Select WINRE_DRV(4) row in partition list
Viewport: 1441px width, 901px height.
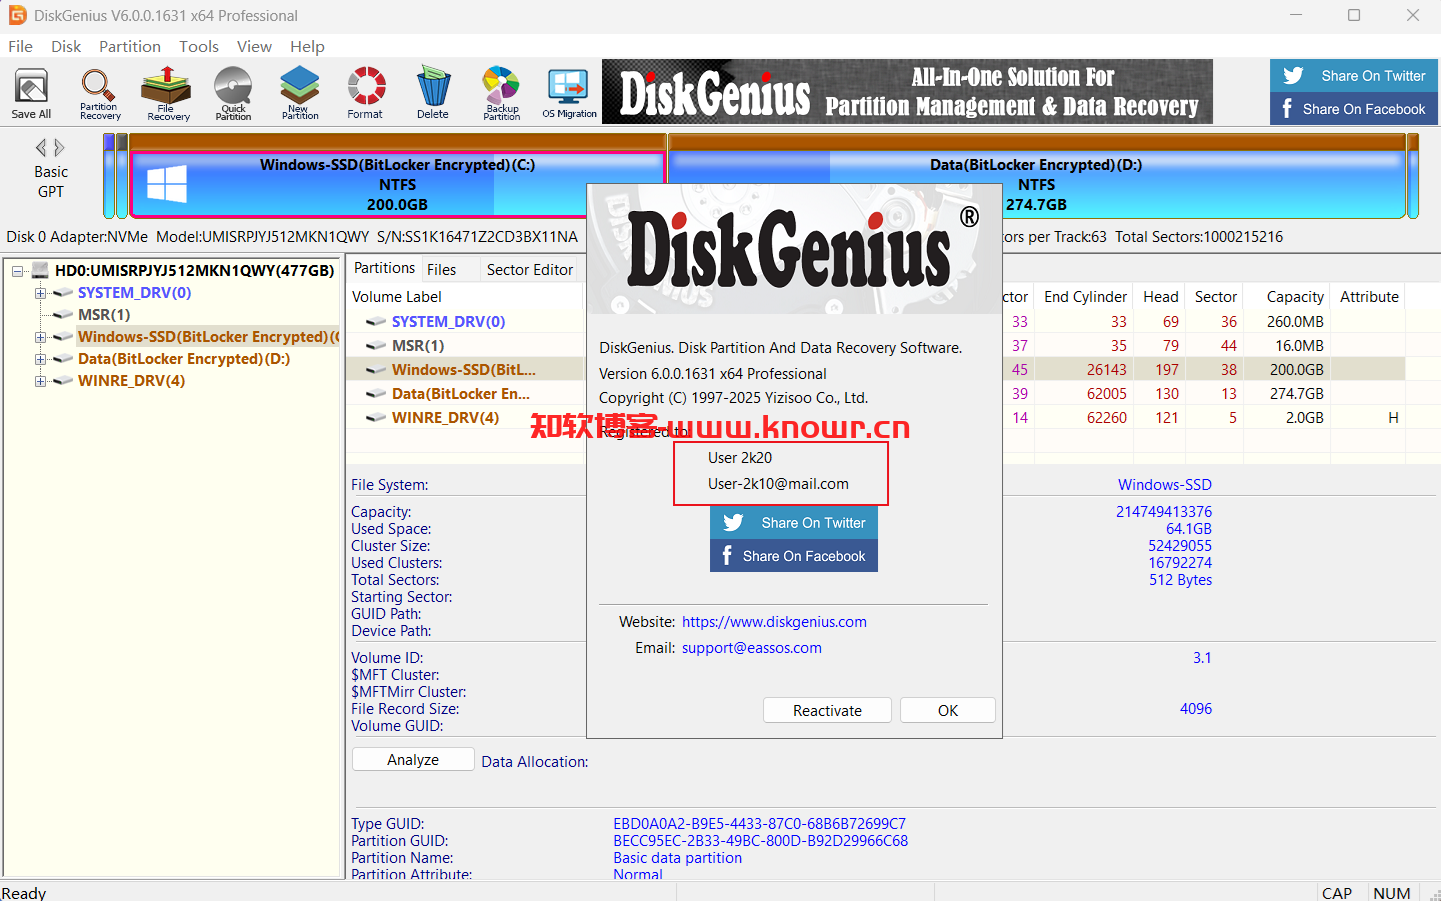(x=445, y=417)
